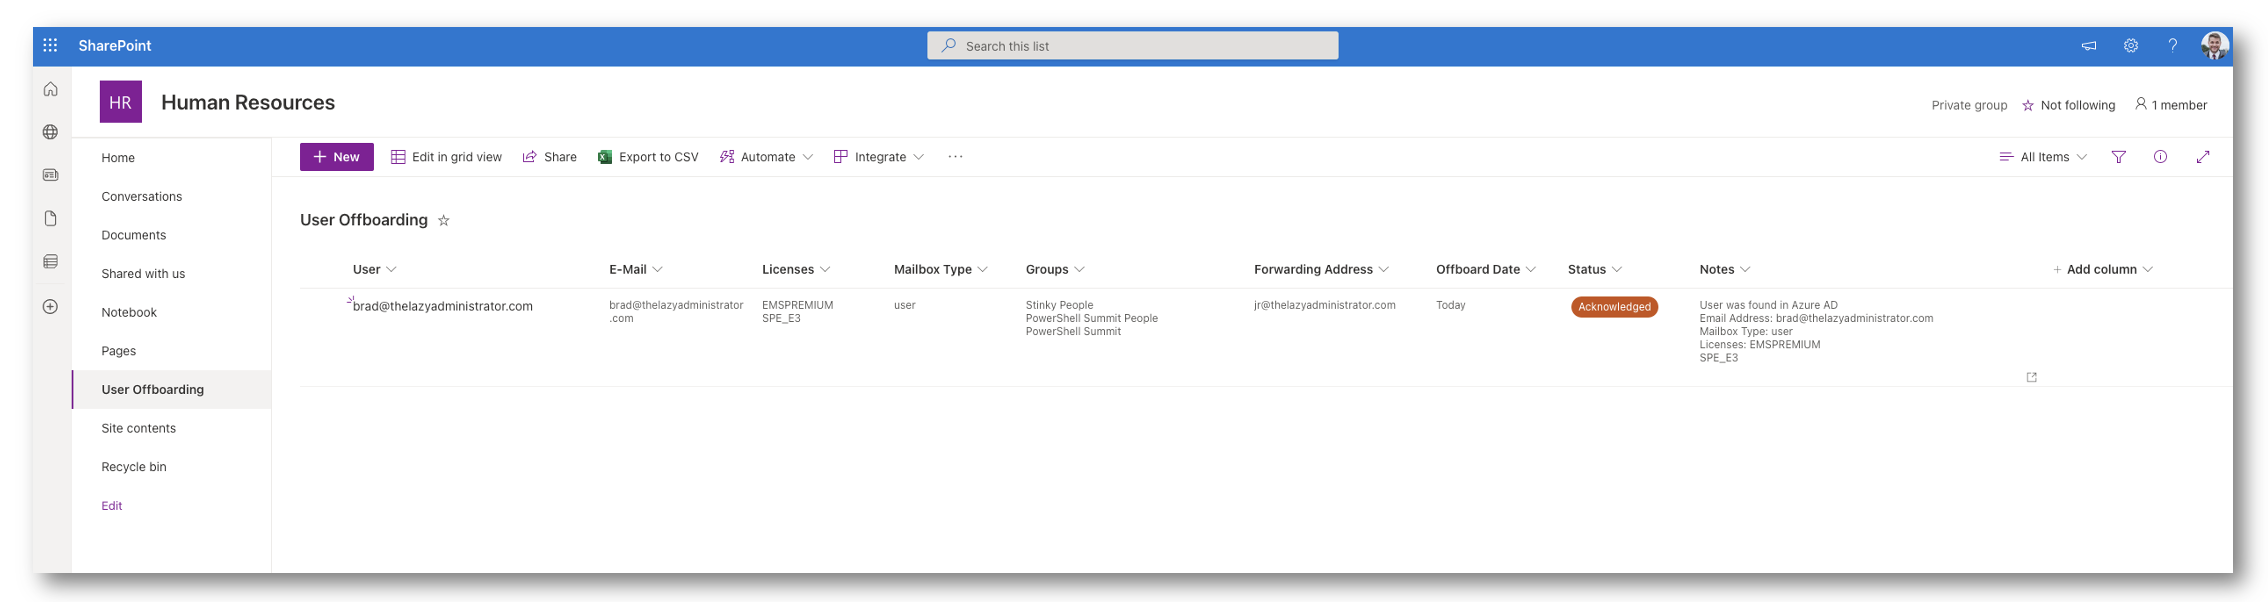Click the New button
2268x602 pixels.
[x=337, y=157]
